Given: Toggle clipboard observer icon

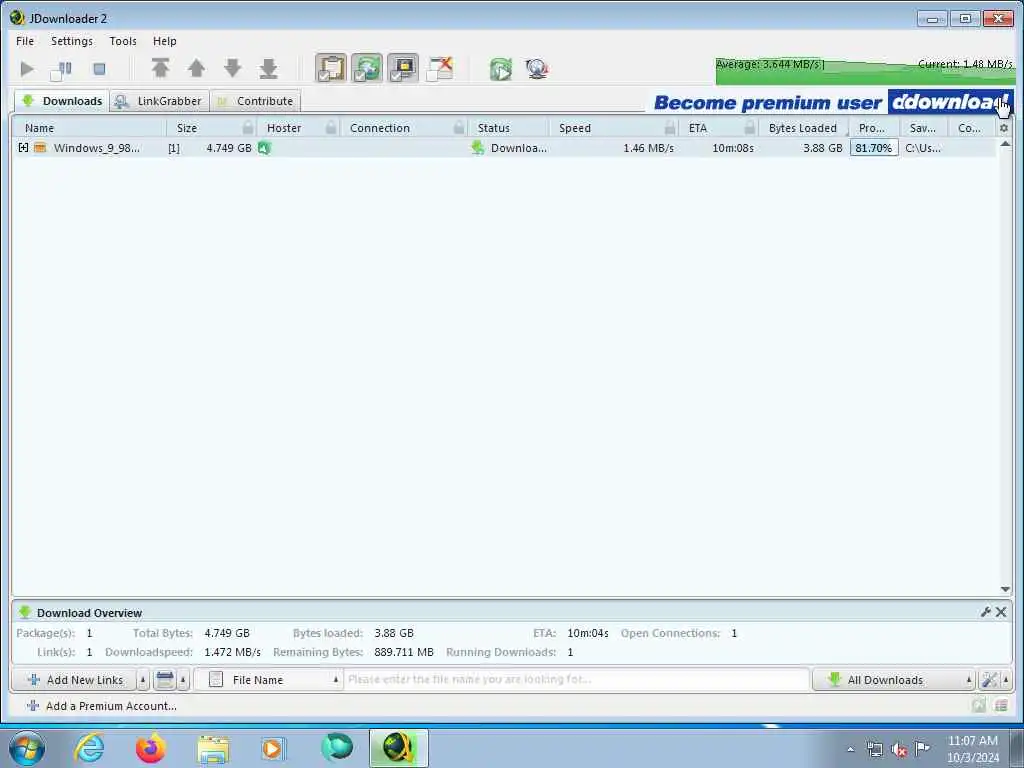Looking at the screenshot, I should pyautogui.click(x=331, y=69).
